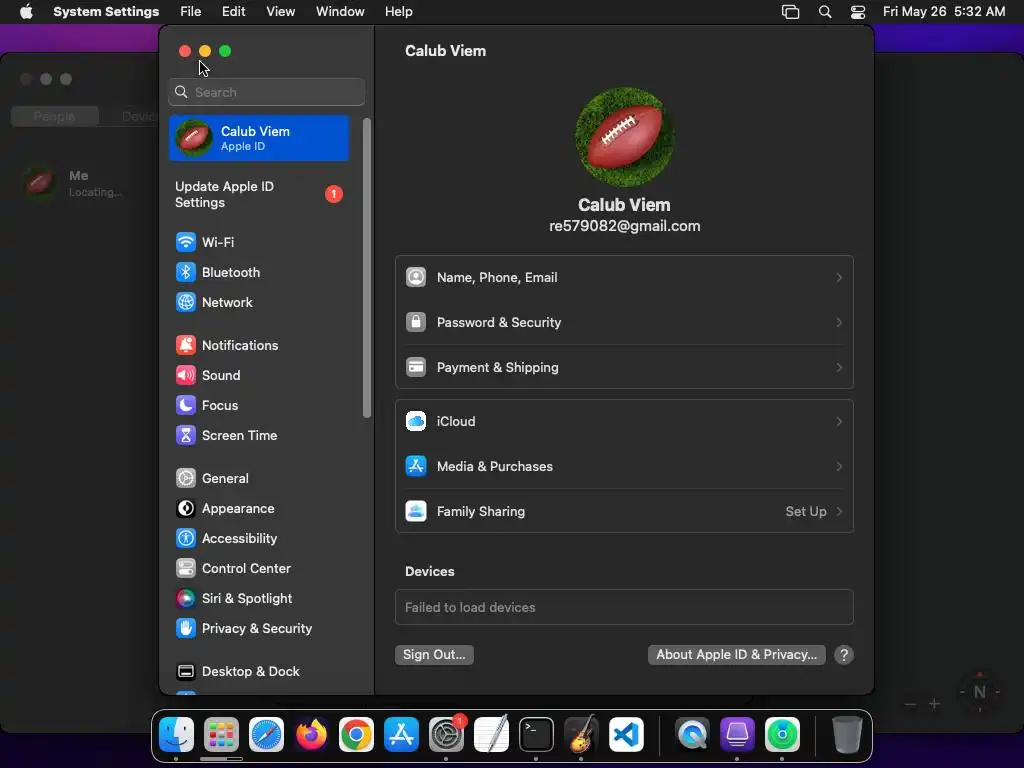
Task: Open Network settings in sidebar
Action: click(x=259, y=302)
